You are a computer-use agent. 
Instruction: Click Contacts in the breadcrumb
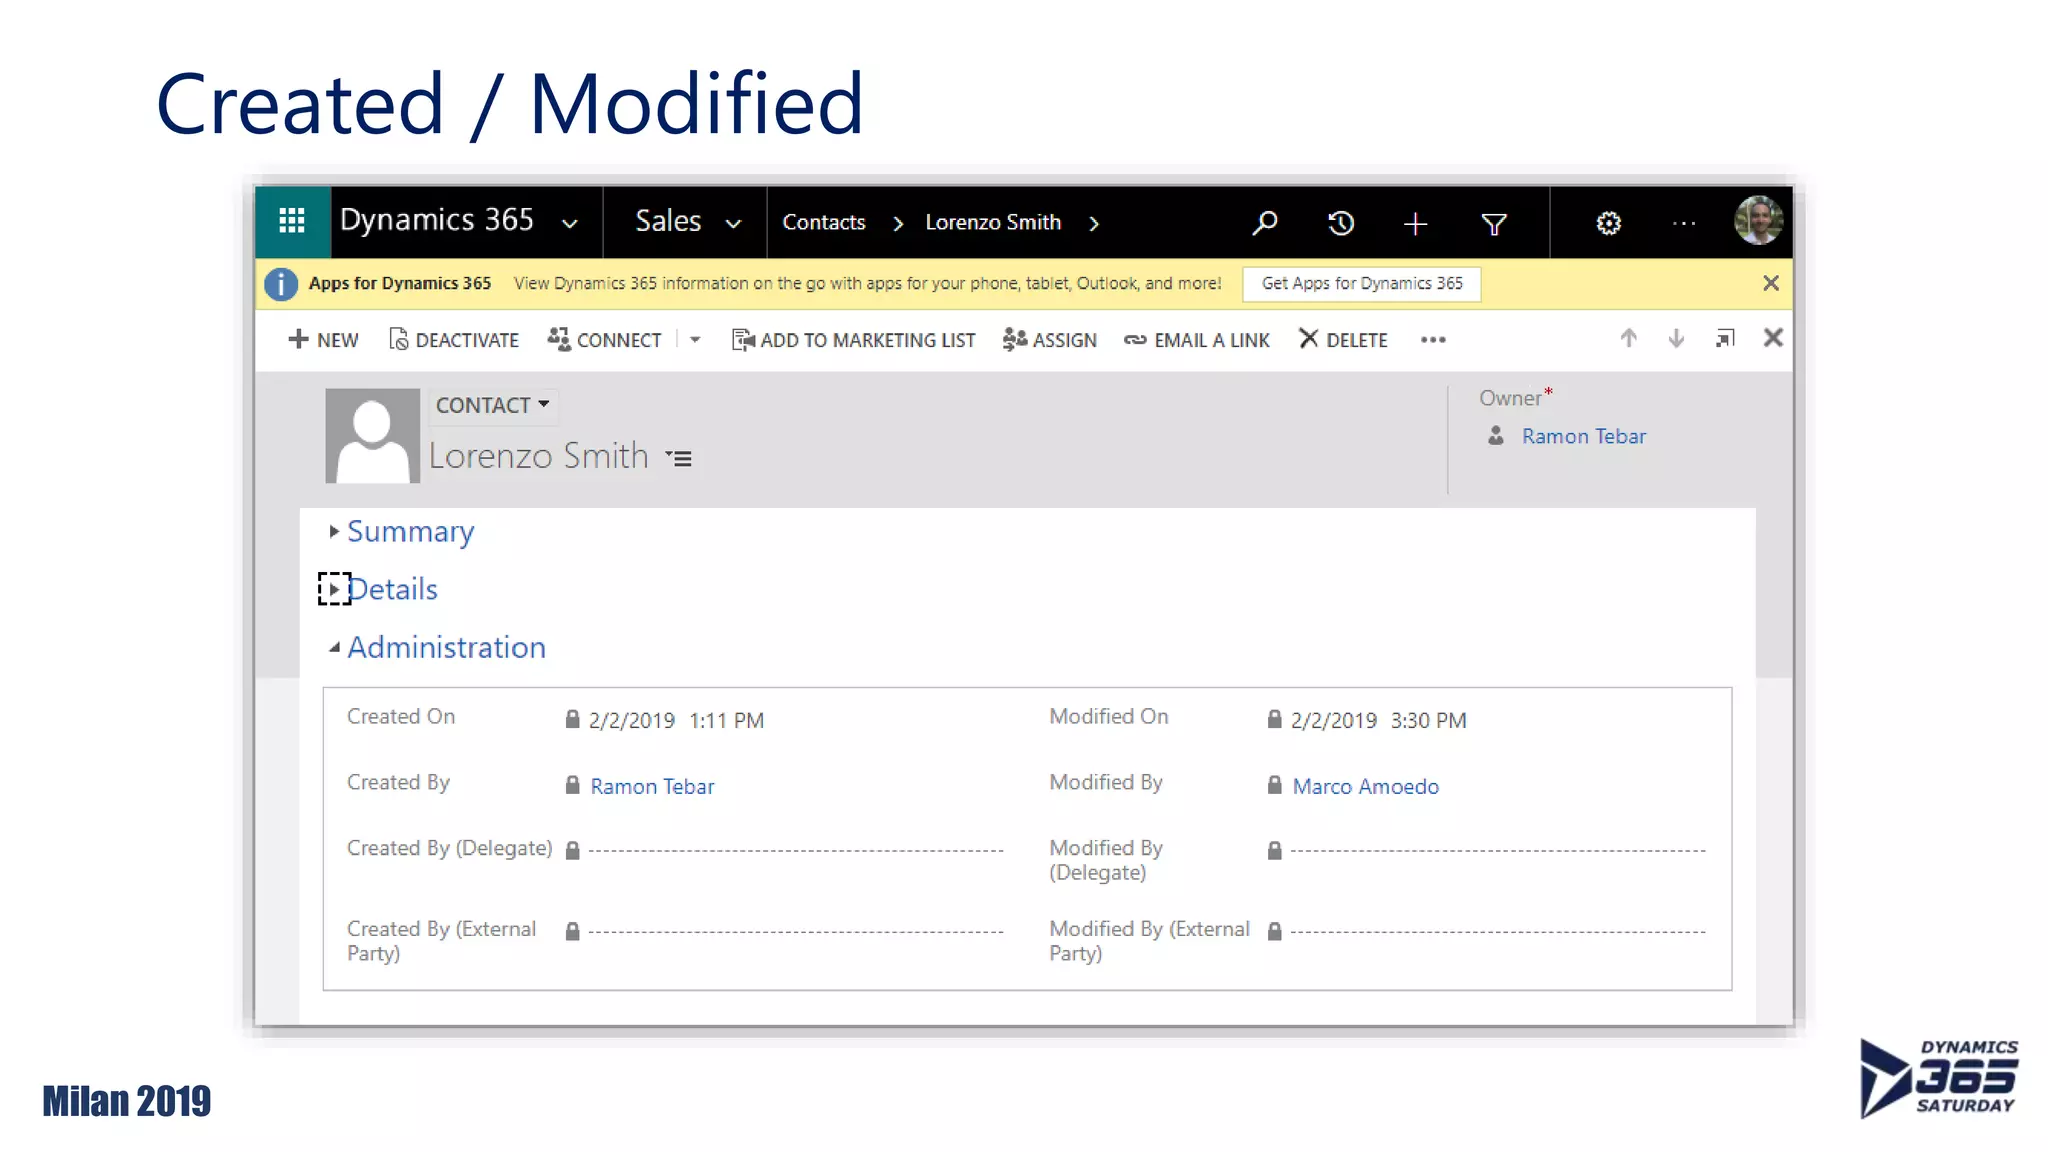[x=823, y=223]
